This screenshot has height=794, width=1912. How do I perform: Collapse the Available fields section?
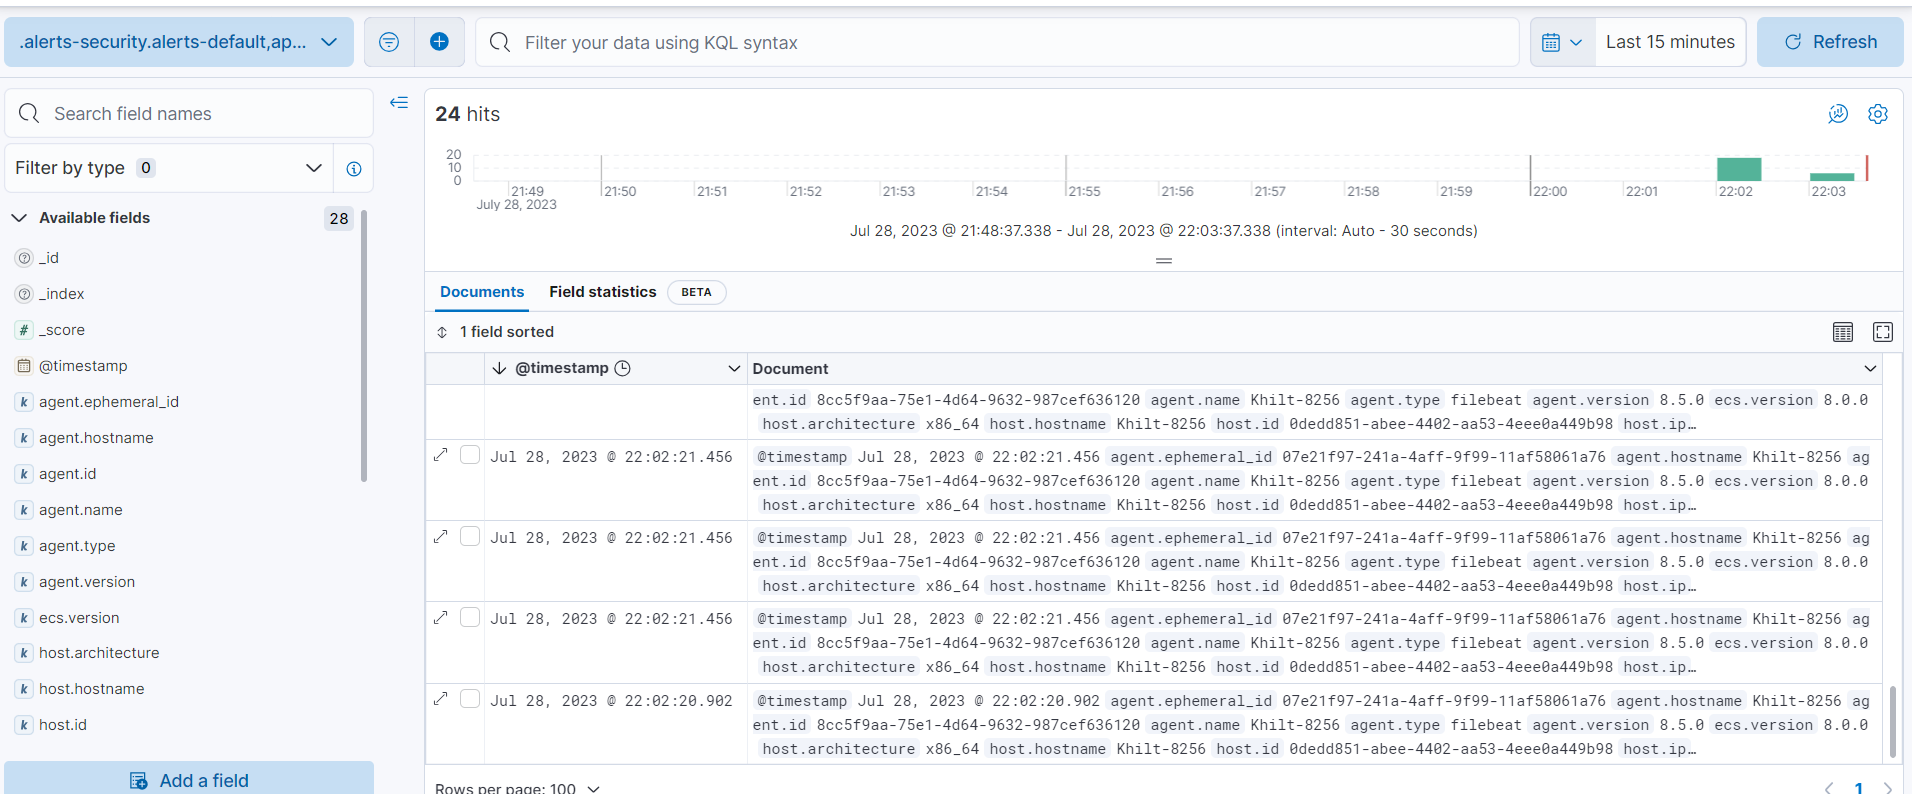click(19, 218)
